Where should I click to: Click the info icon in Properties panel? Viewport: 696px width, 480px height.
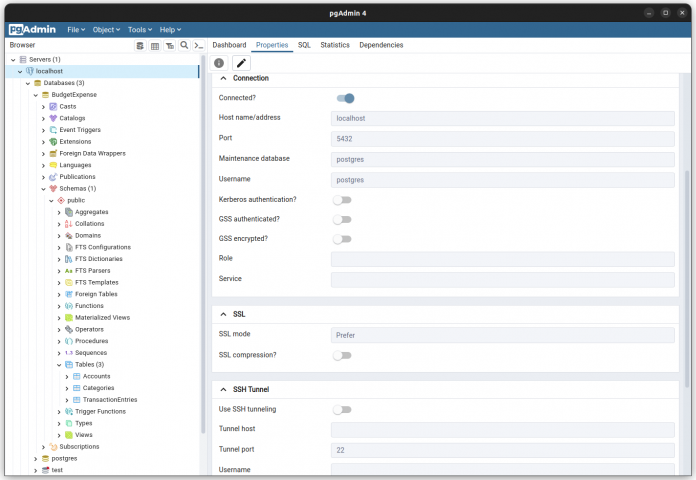(219, 63)
